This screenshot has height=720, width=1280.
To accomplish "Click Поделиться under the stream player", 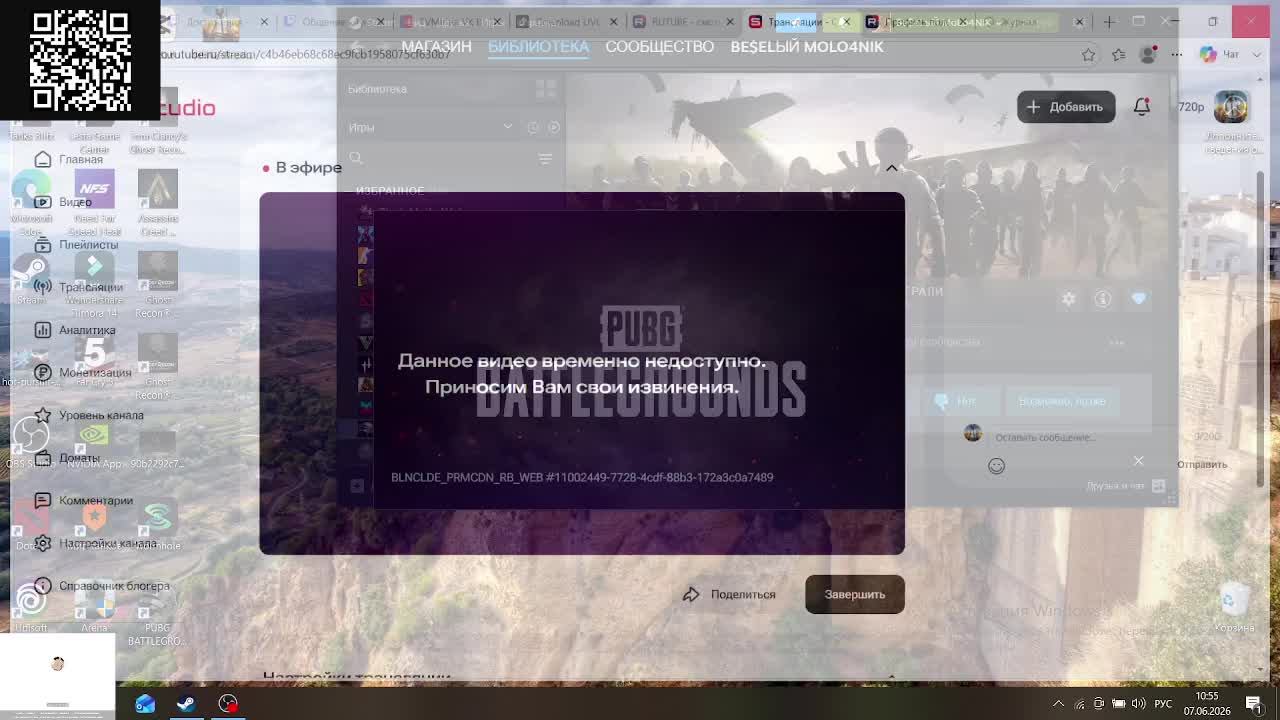I will coord(729,594).
